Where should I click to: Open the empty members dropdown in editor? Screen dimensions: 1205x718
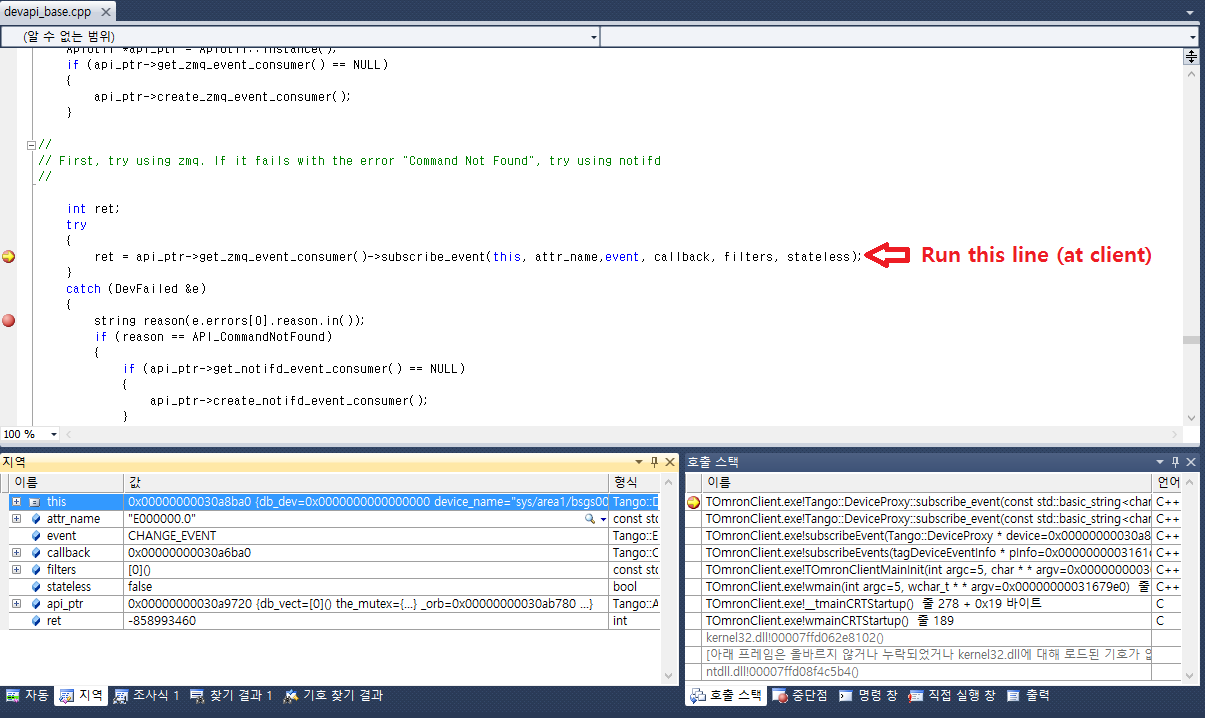pyautogui.click(x=900, y=36)
